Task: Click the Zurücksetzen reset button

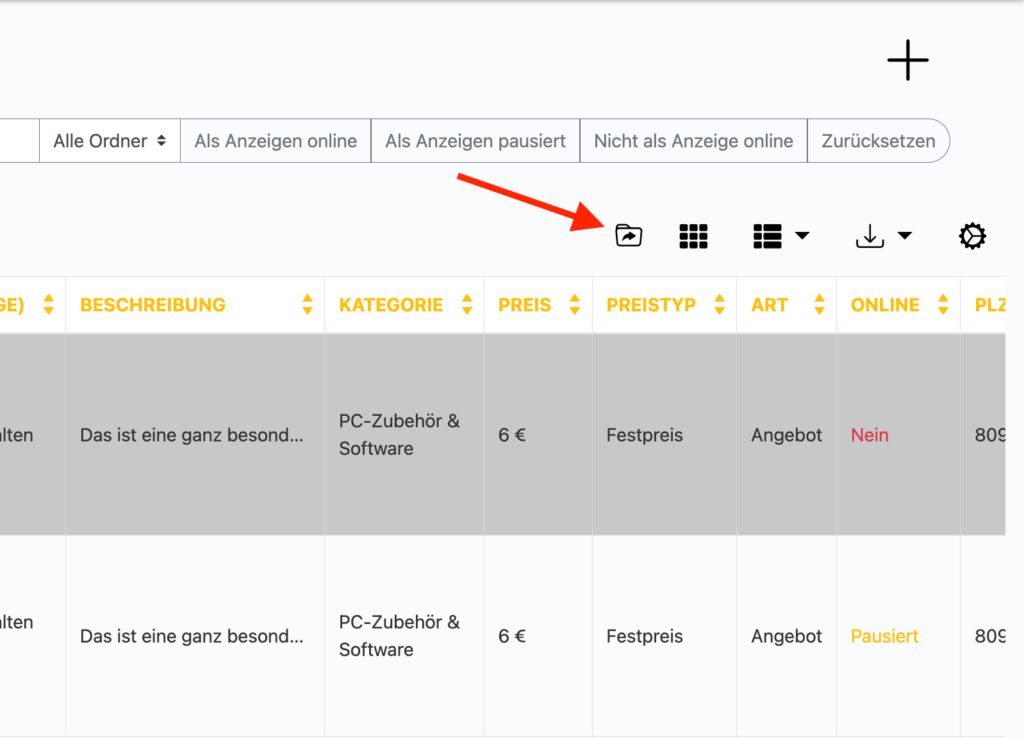Action: tap(878, 140)
